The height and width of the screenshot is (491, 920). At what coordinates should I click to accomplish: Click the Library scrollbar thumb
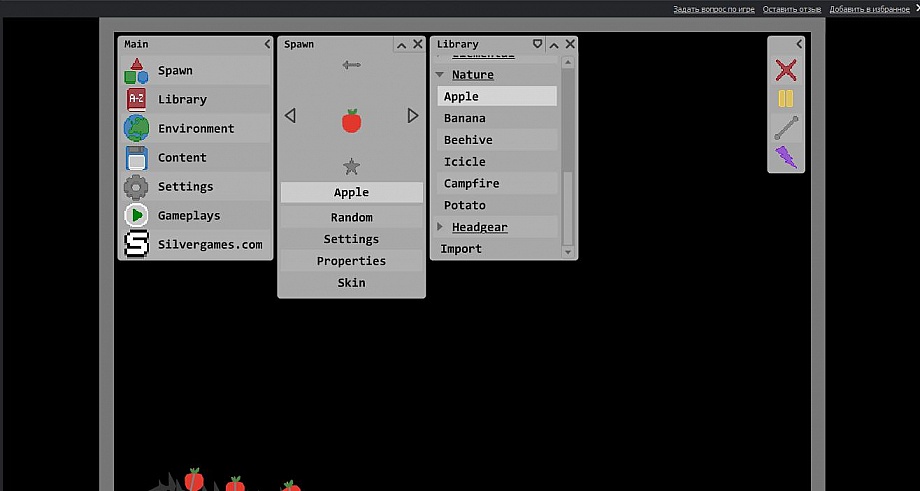coord(567,208)
